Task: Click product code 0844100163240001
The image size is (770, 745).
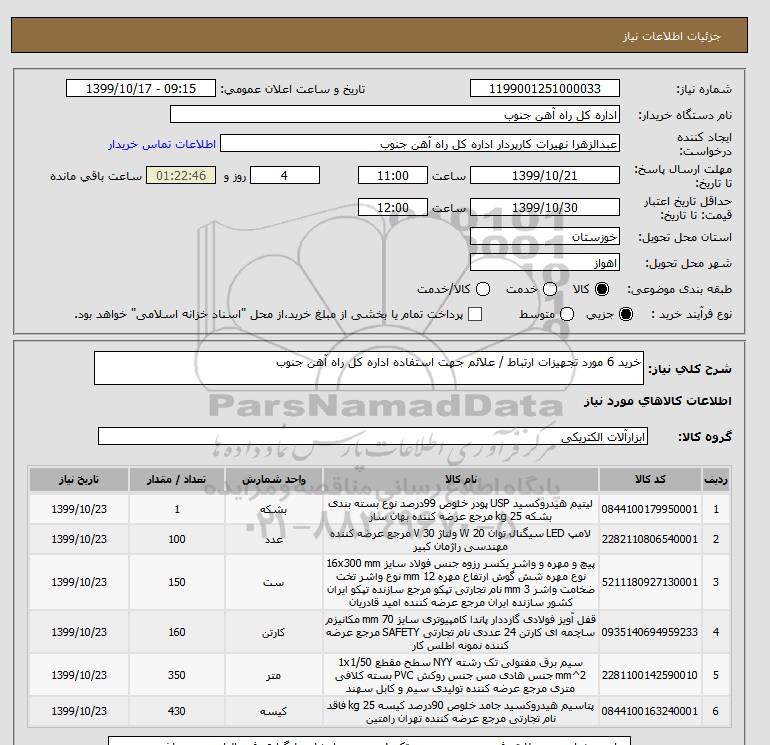Action: (650, 711)
